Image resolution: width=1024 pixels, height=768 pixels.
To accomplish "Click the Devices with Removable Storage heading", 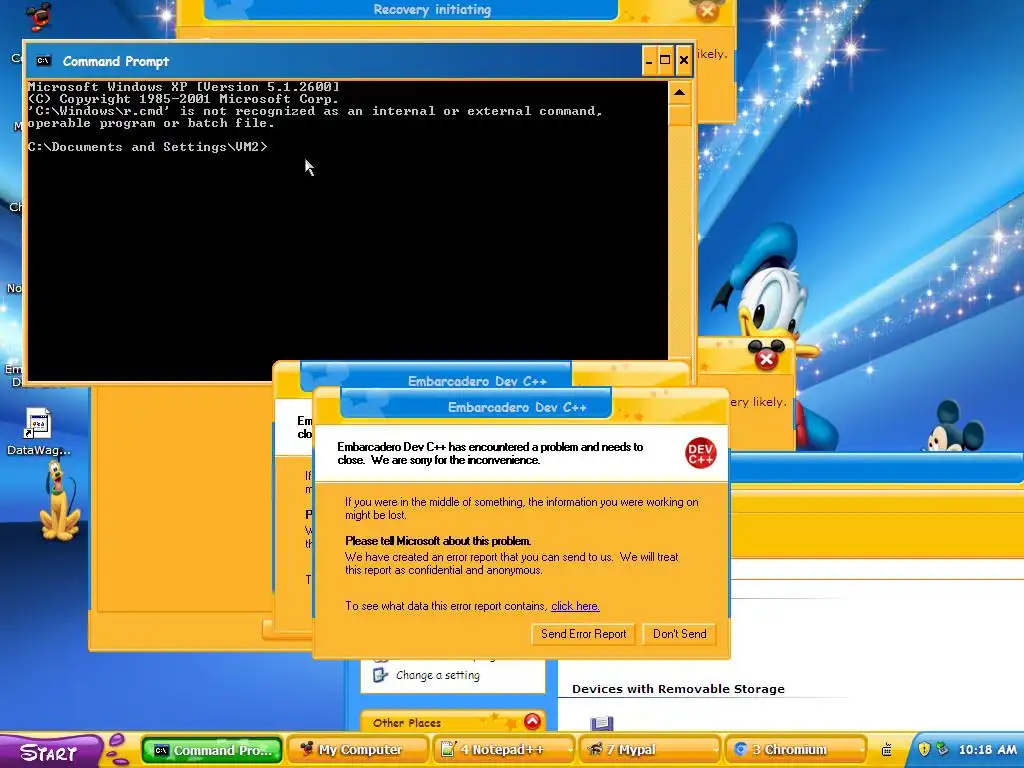I will click(678, 689).
